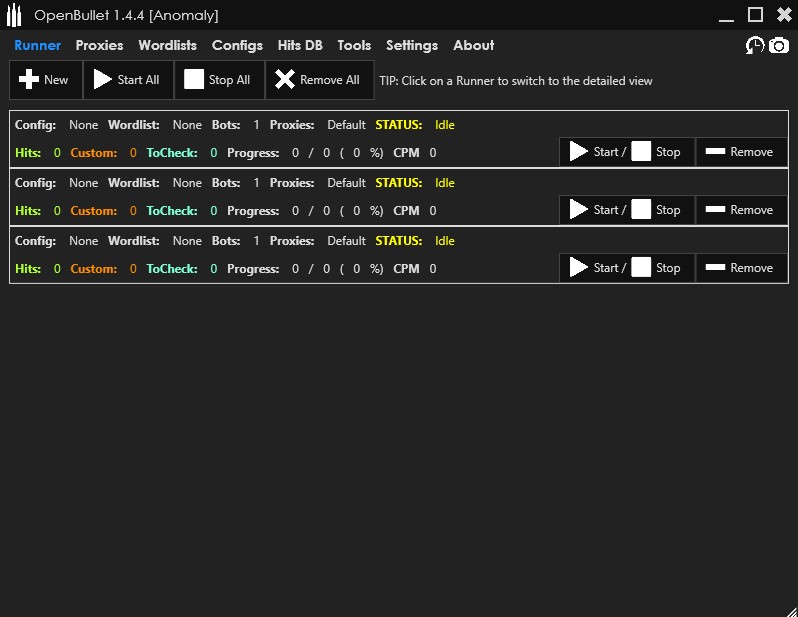798x617 pixels.
Task: Open the Wordlists tab
Action: [x=167, y=45]
